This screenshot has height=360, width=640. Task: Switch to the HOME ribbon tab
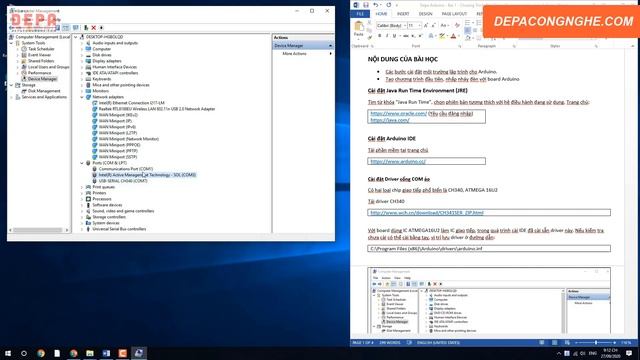pyautogui.click(x=381, y=14)
